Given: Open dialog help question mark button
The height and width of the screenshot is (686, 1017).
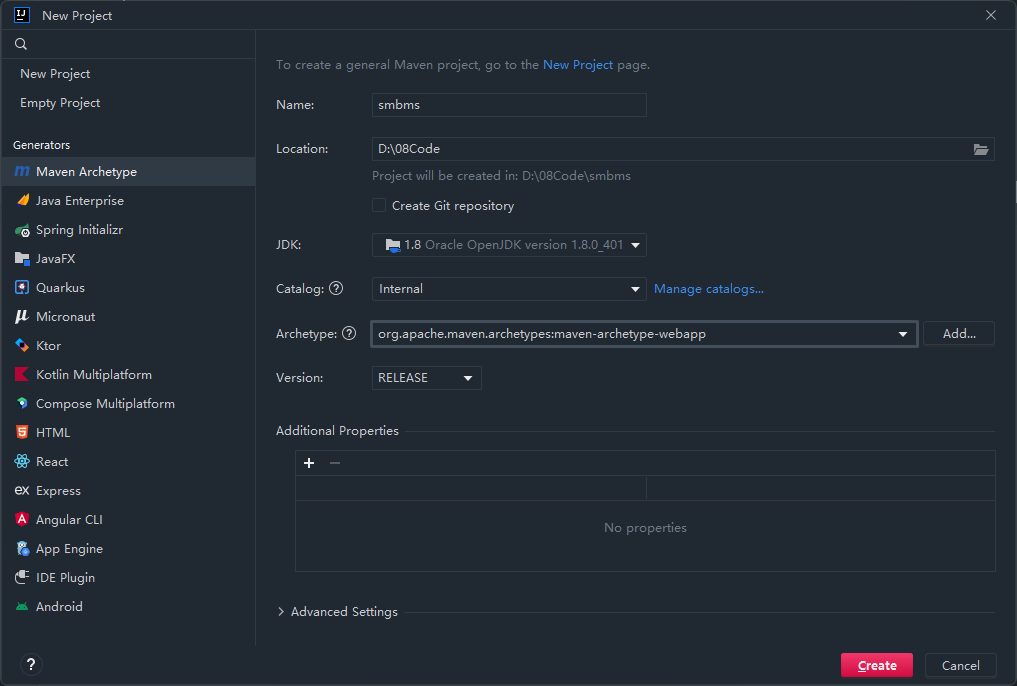Looking at the screenshot, I should tap(30, 665).
